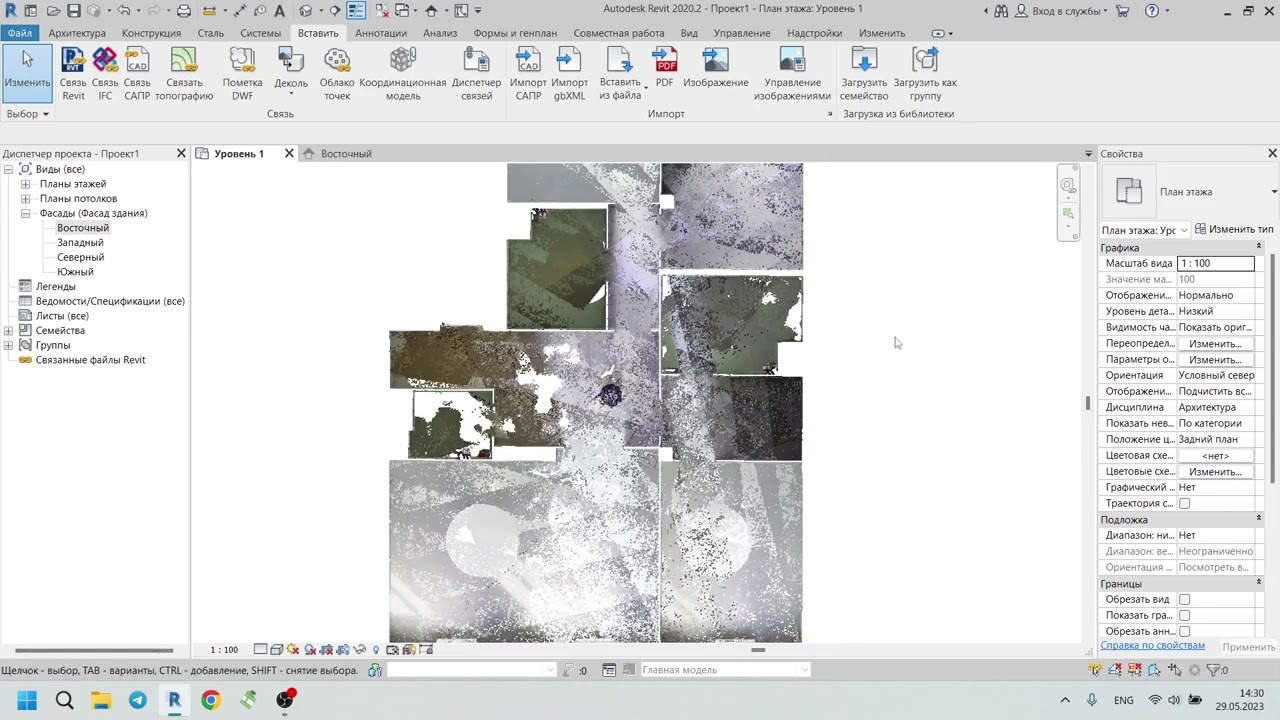
Task: Click the <нет> Цветовая схема button
Action: 1215,455
